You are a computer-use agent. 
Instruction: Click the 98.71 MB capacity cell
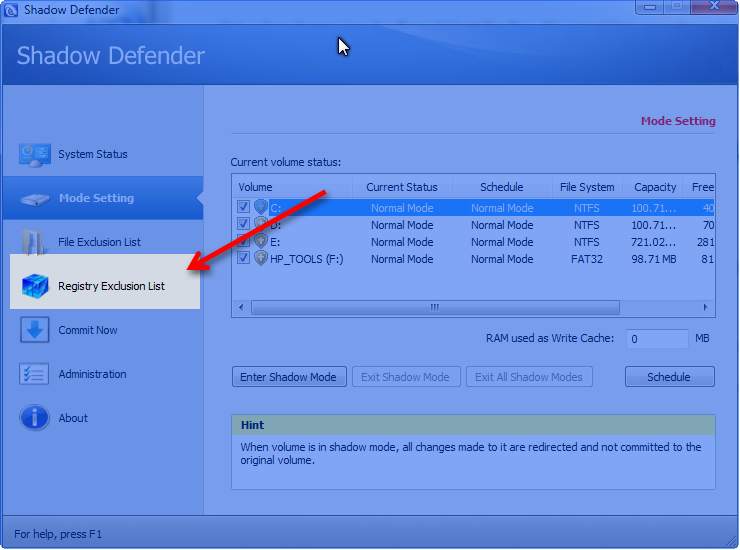click(654, 259)
